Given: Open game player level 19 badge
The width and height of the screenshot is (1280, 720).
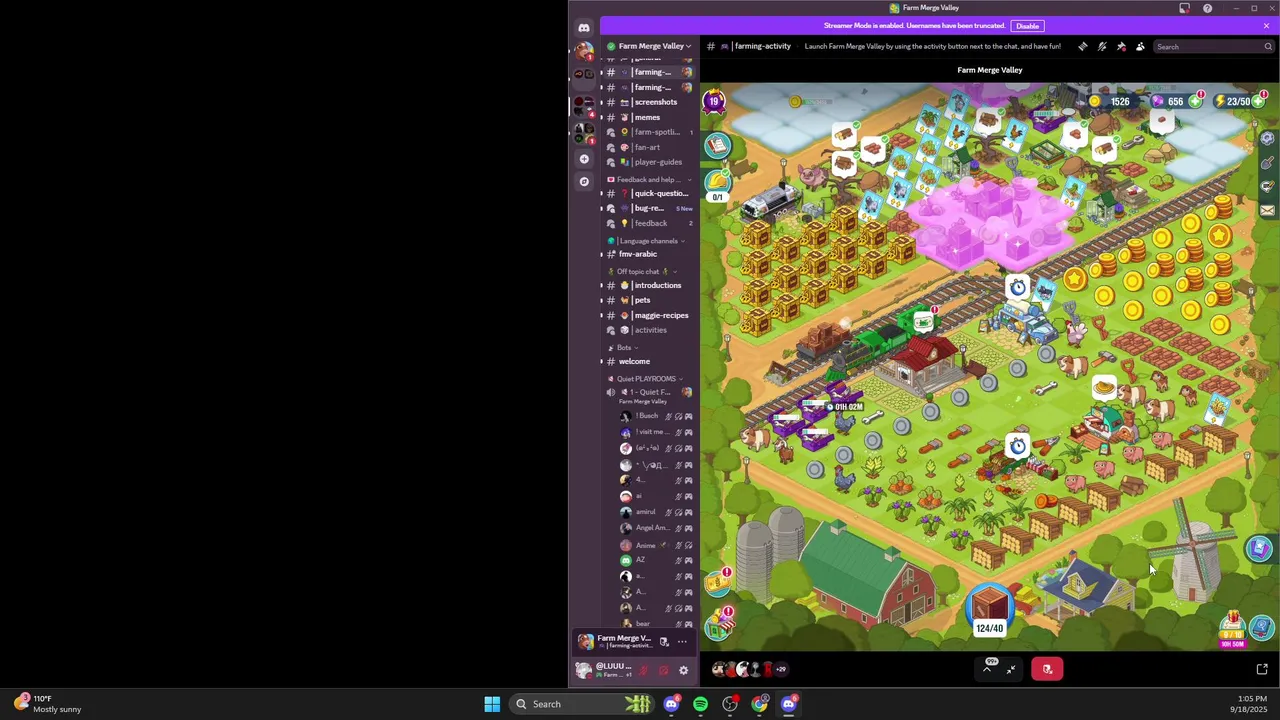Looking at the screenshot, I should [714, 101].
